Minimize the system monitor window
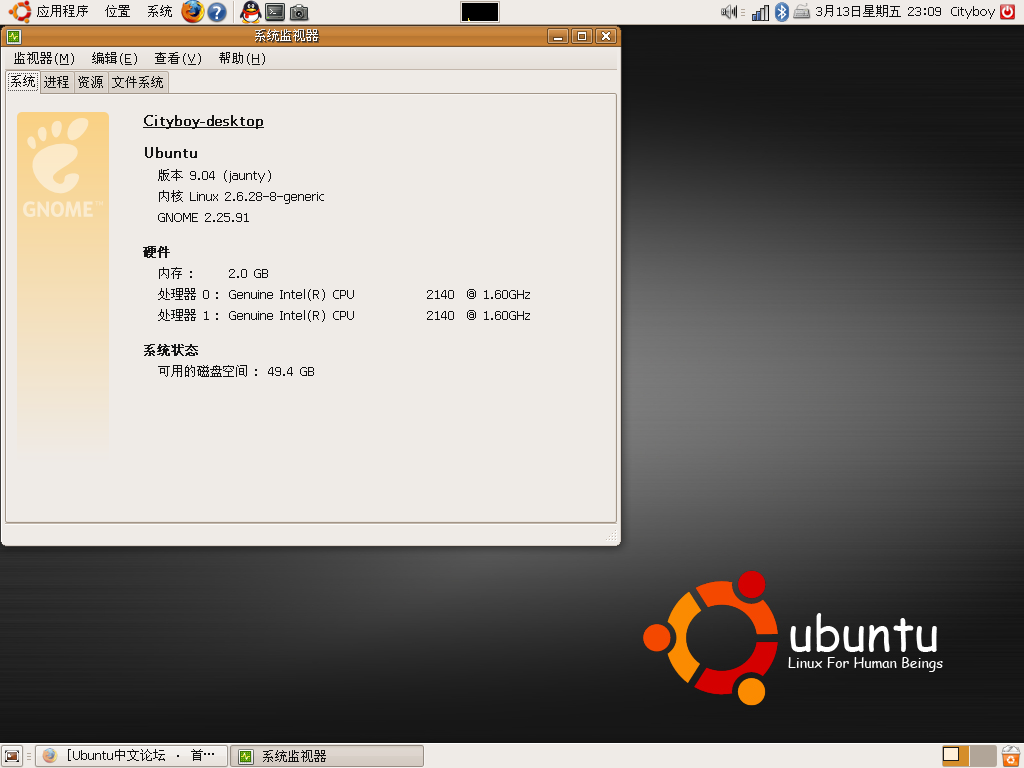The image size is (1024, 768). tap(557, 37)
